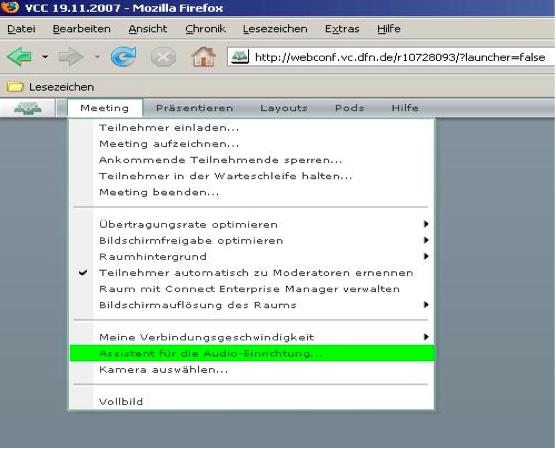
Task: Open the Chronik menu
Action: point(205,29)
